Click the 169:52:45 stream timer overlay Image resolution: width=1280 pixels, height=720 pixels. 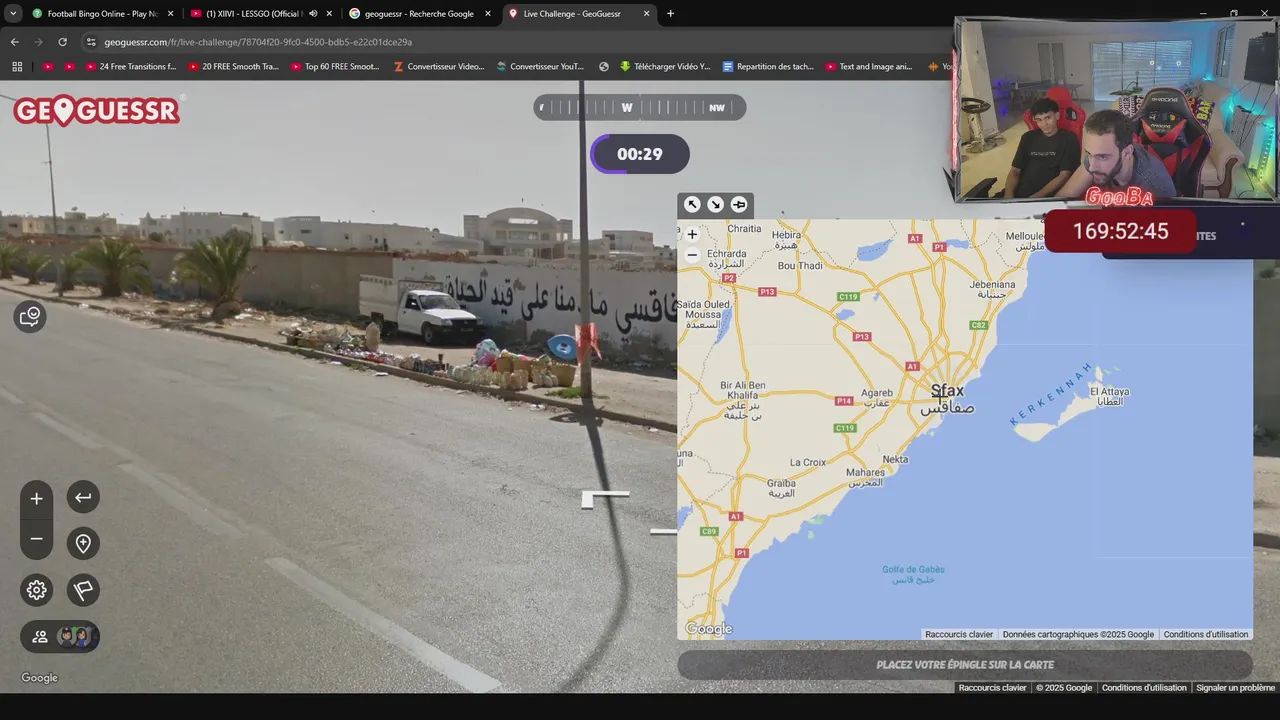pos(1120,231)
